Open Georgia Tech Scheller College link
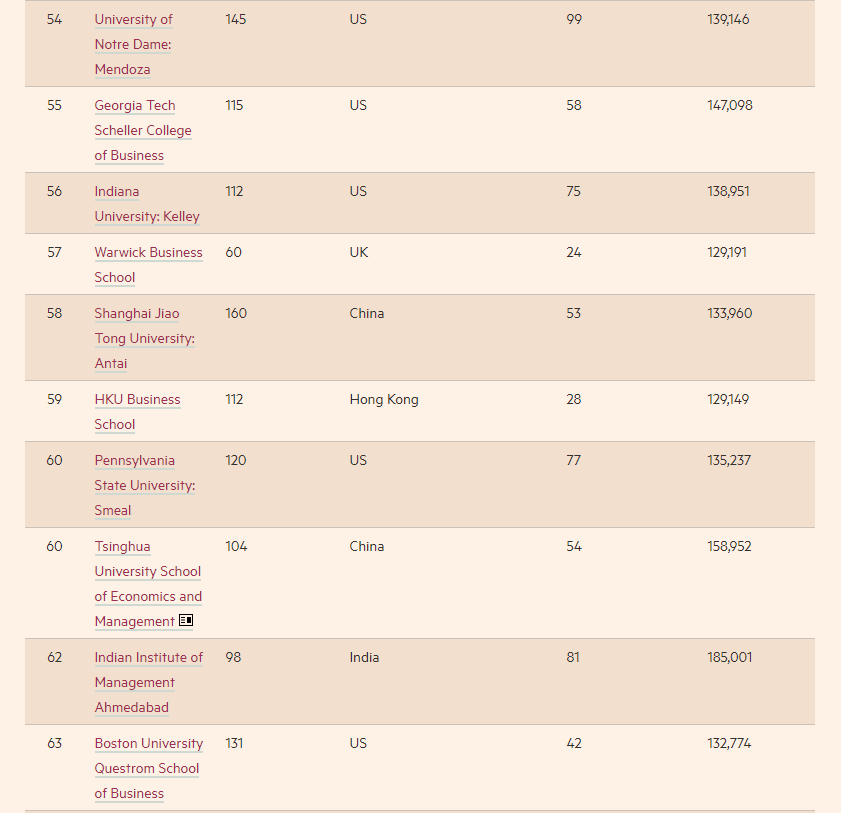 point(142,130)
